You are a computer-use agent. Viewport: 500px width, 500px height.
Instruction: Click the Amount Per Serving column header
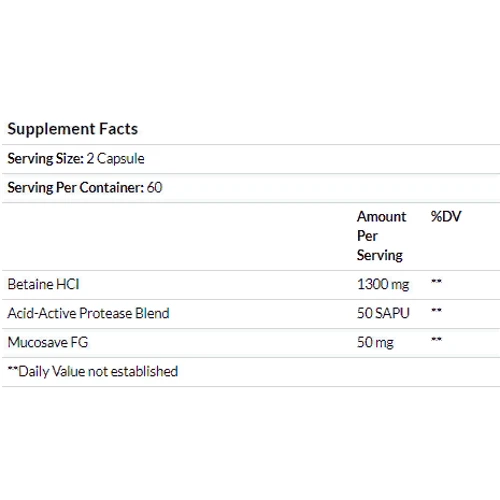[x=381, y=236]
